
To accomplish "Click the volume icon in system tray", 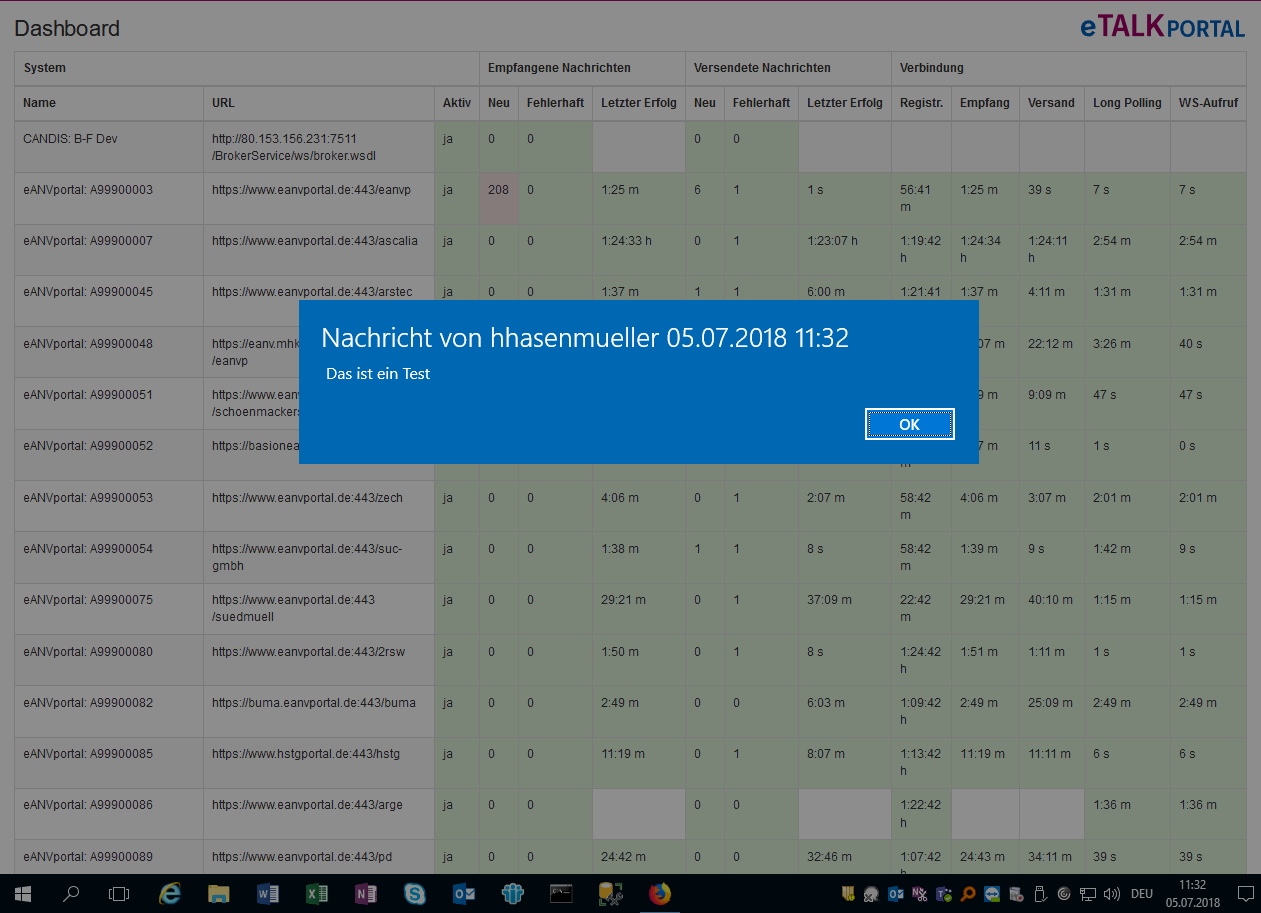I will pyautogui.click(x=1110, y=894).
